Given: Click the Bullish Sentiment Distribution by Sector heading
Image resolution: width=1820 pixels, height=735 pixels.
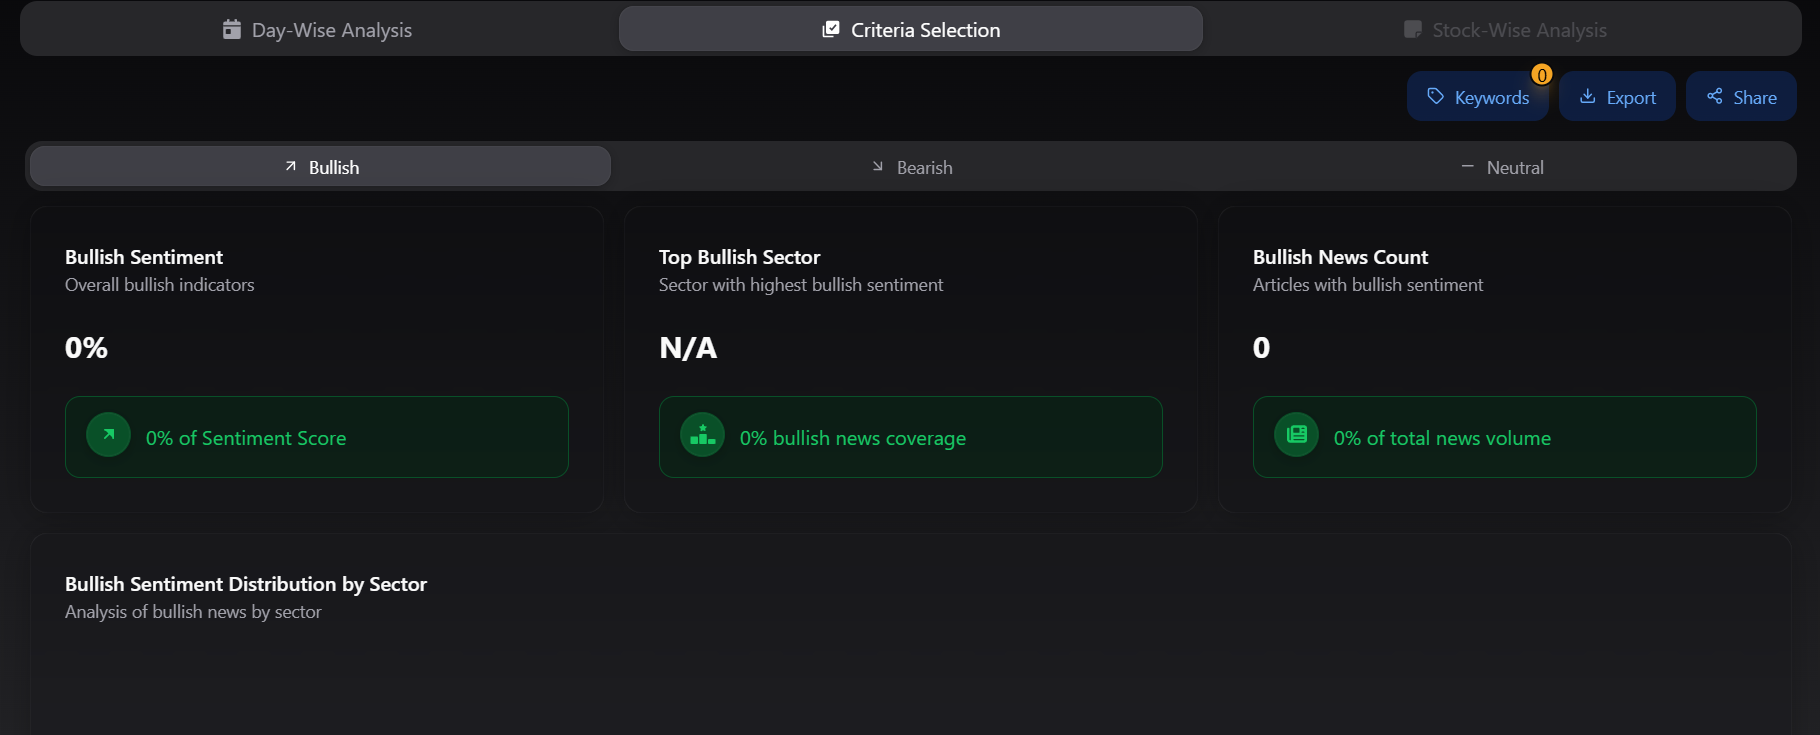Looking at the screenshot, I should (246, 584).
